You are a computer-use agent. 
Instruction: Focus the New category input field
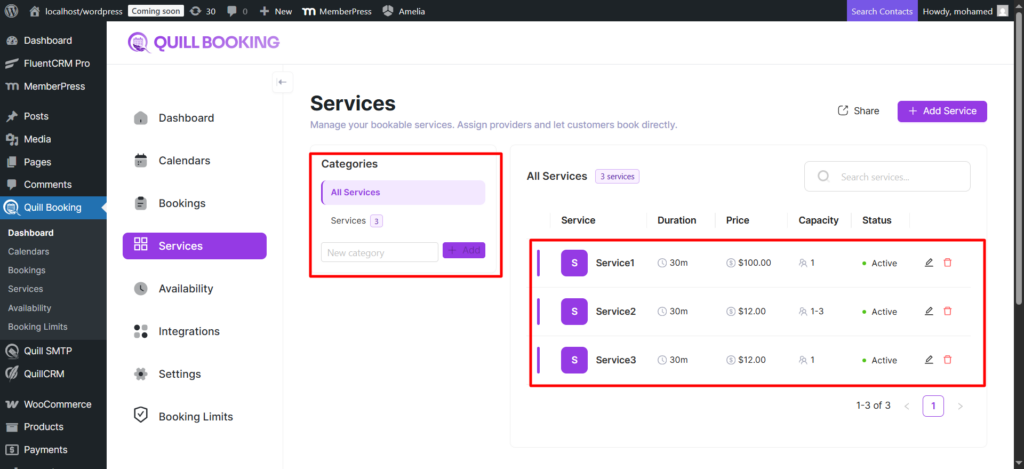(x=379, y=252)
